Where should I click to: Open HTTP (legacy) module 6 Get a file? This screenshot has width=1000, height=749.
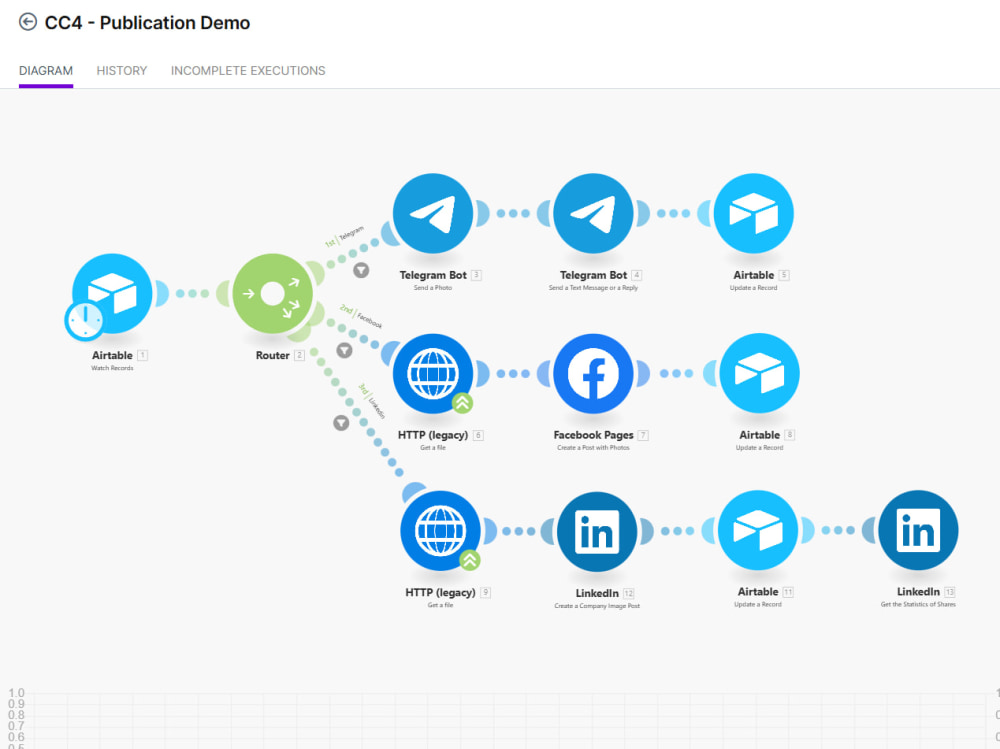(433, 373)
